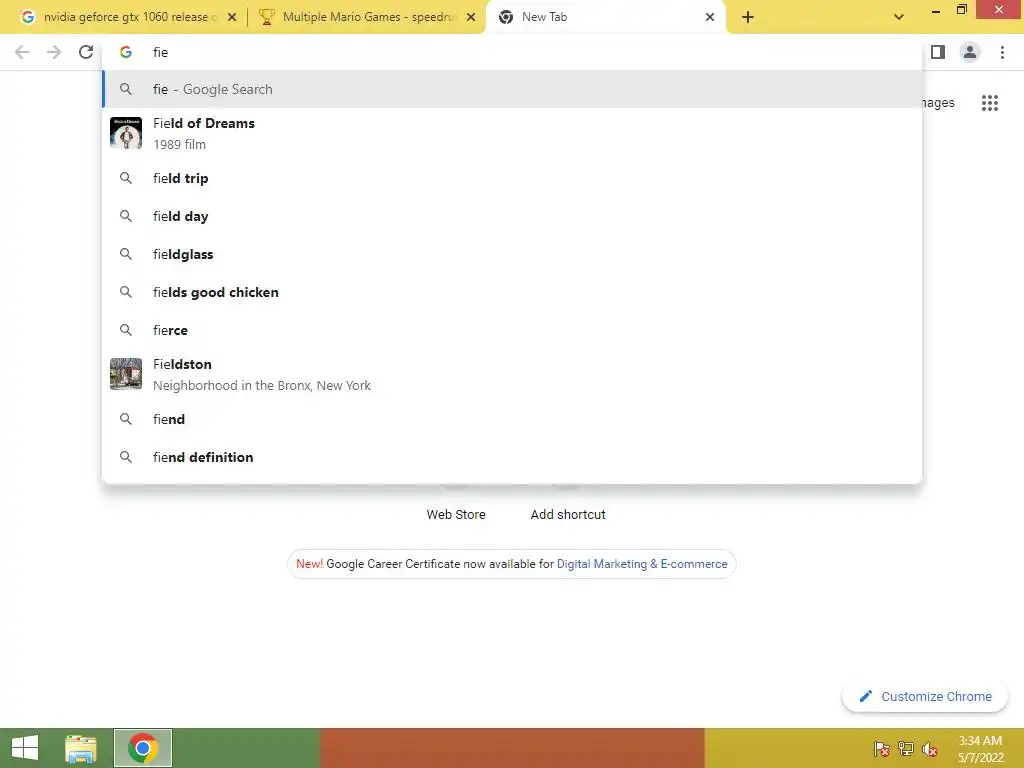Click the browser back arrow

[22, 52]
